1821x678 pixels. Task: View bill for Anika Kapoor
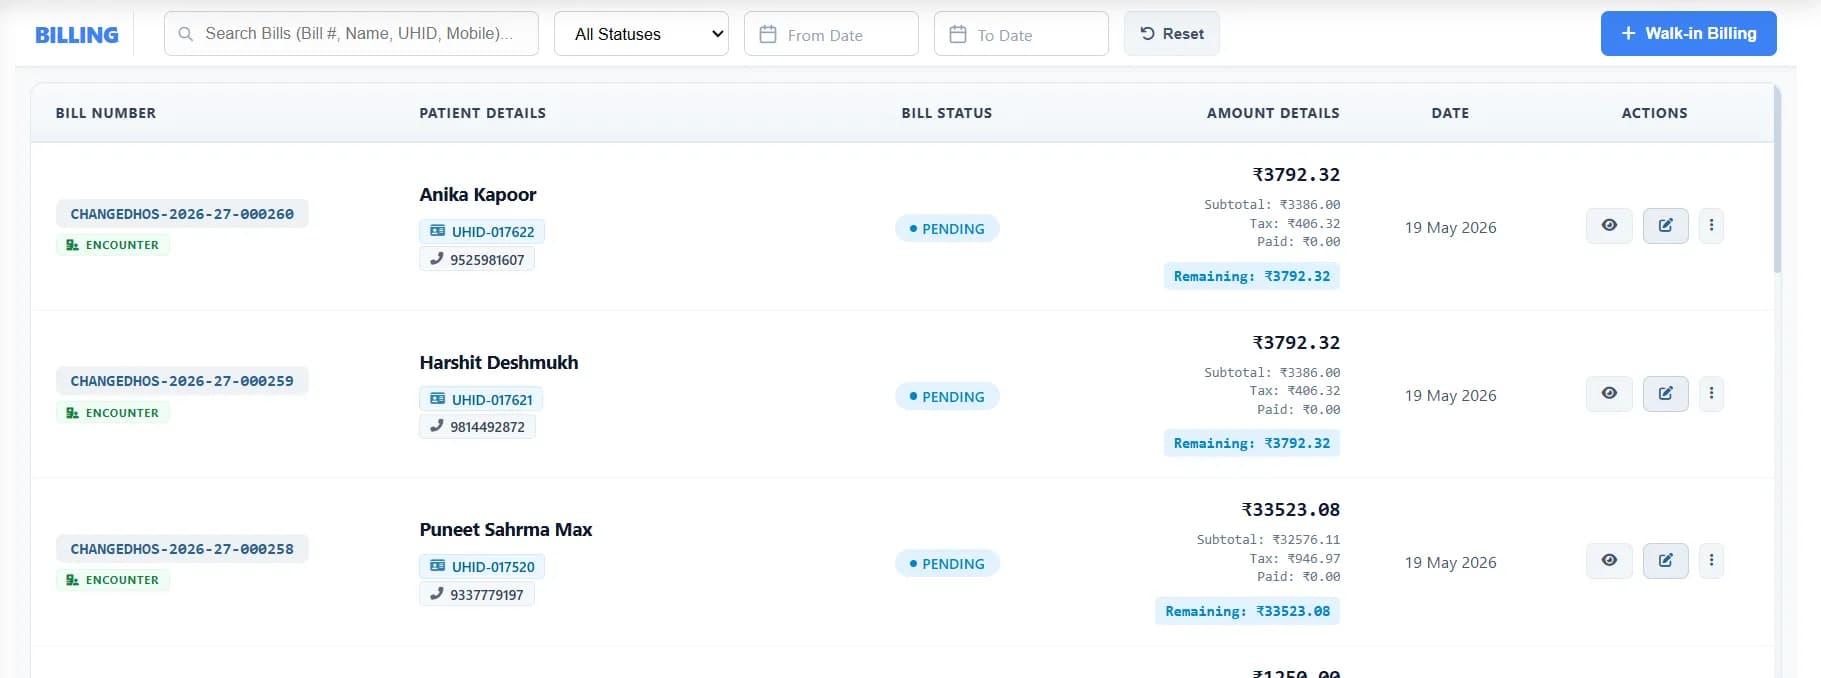[1609, 226]
